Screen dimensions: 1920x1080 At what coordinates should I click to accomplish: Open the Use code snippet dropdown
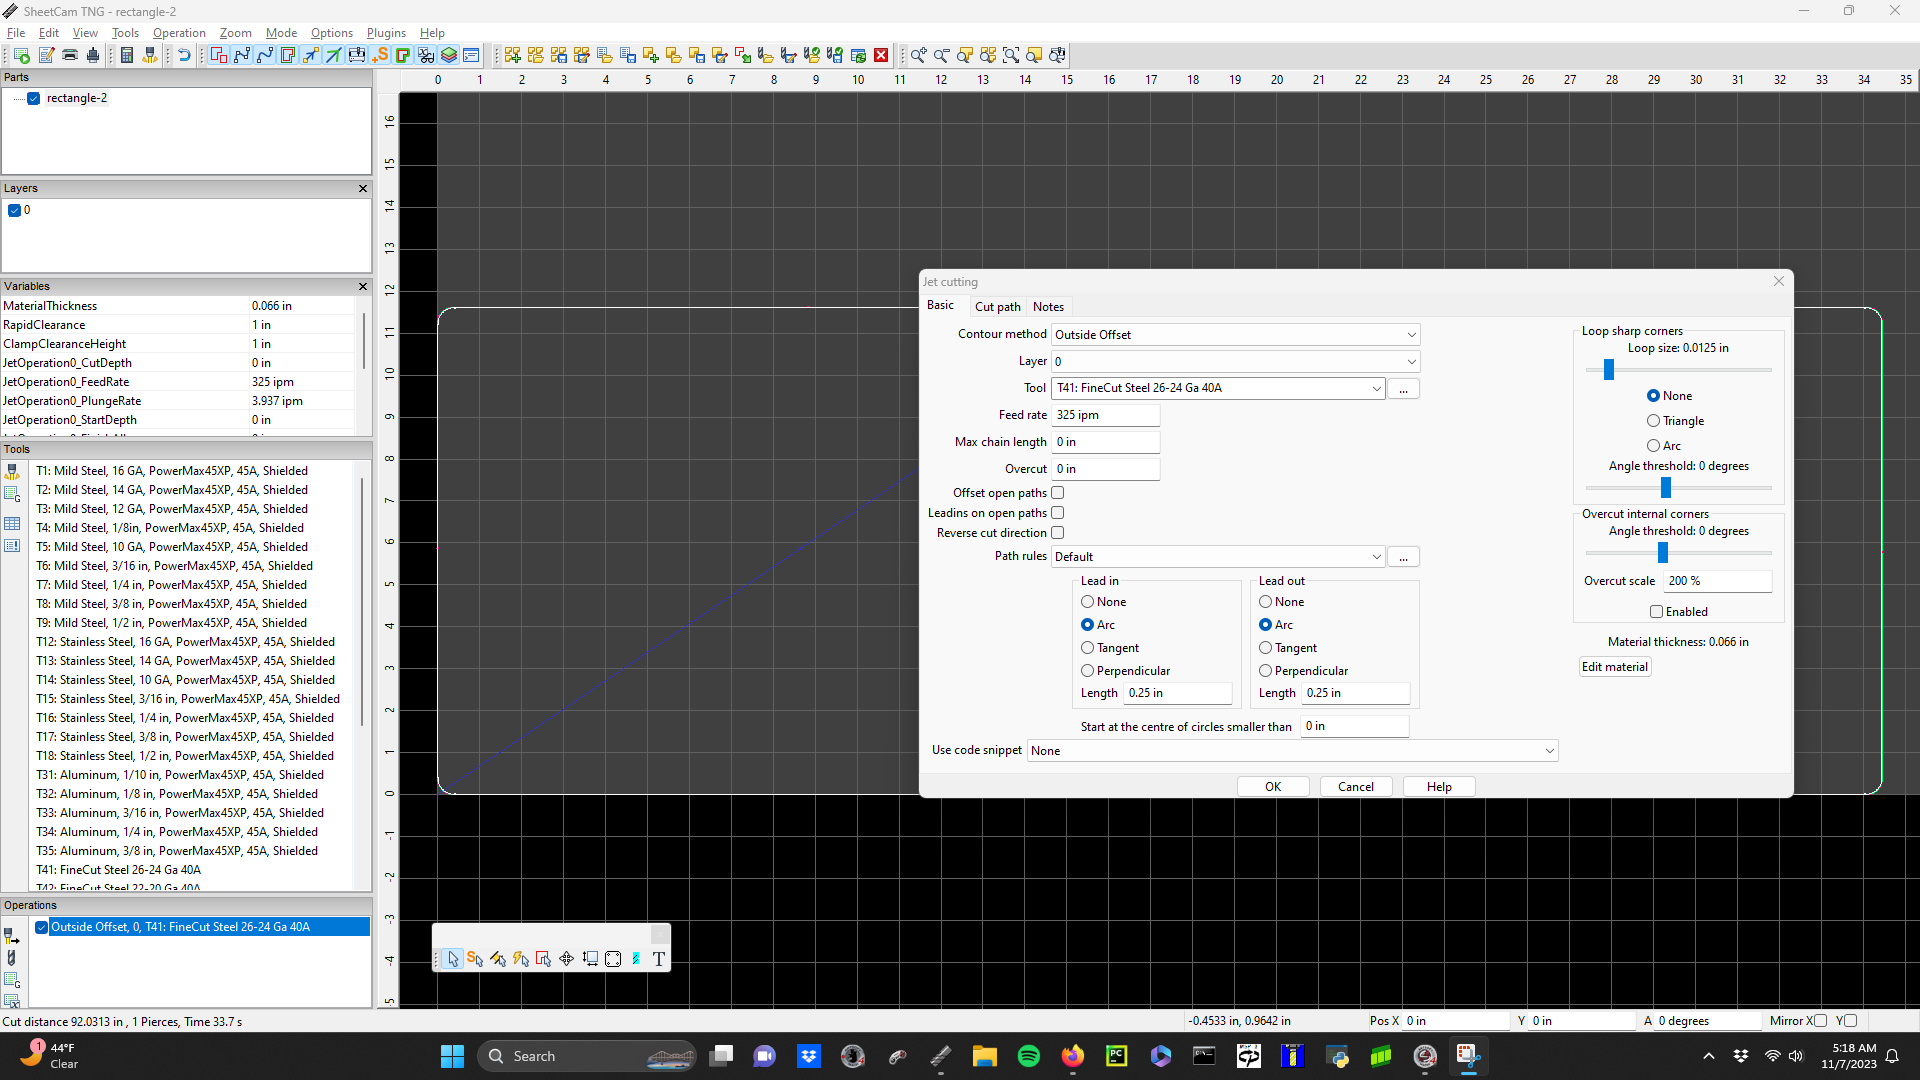1549,751
